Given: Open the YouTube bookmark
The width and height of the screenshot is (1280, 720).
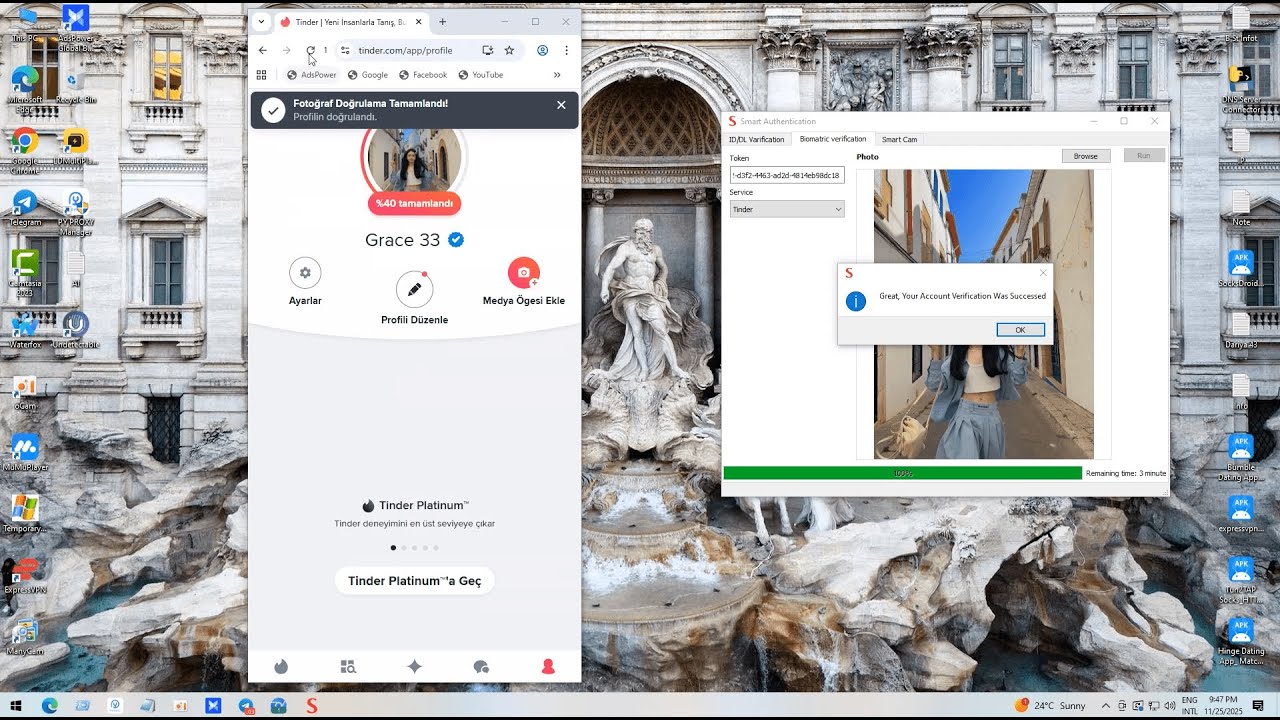Looking at the screenshot, I should [x=481, y=75].
